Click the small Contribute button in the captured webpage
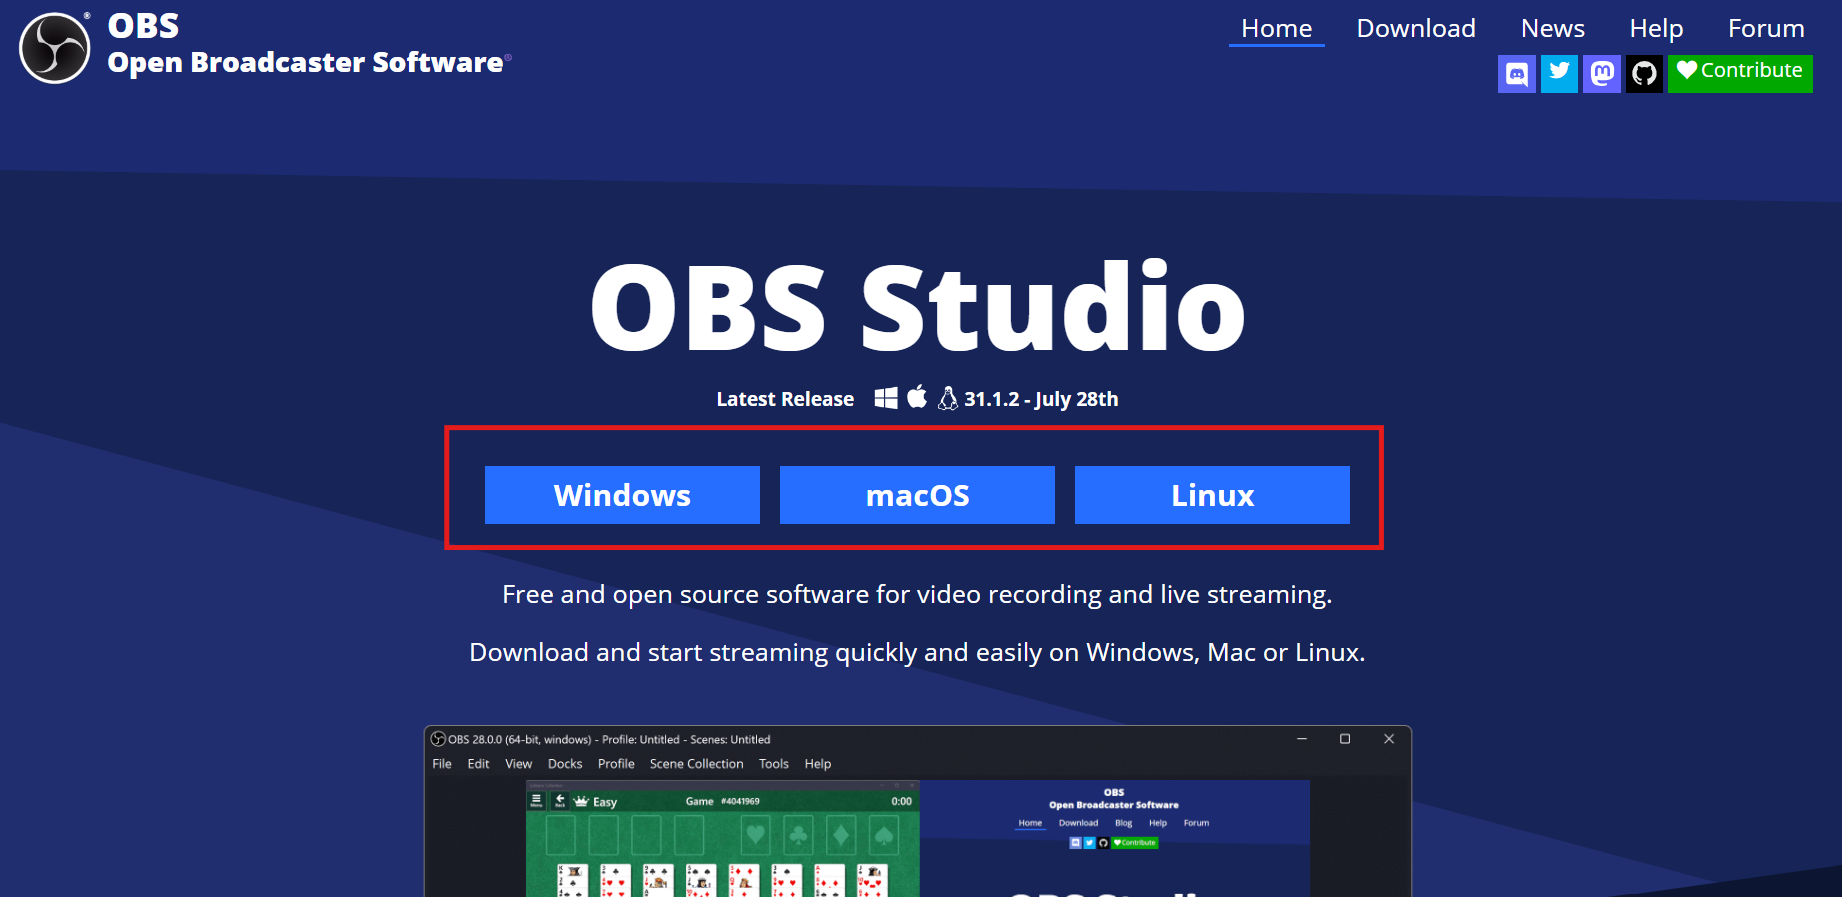This screenshot has height=897, width=1842. [x=1135, y=843]
